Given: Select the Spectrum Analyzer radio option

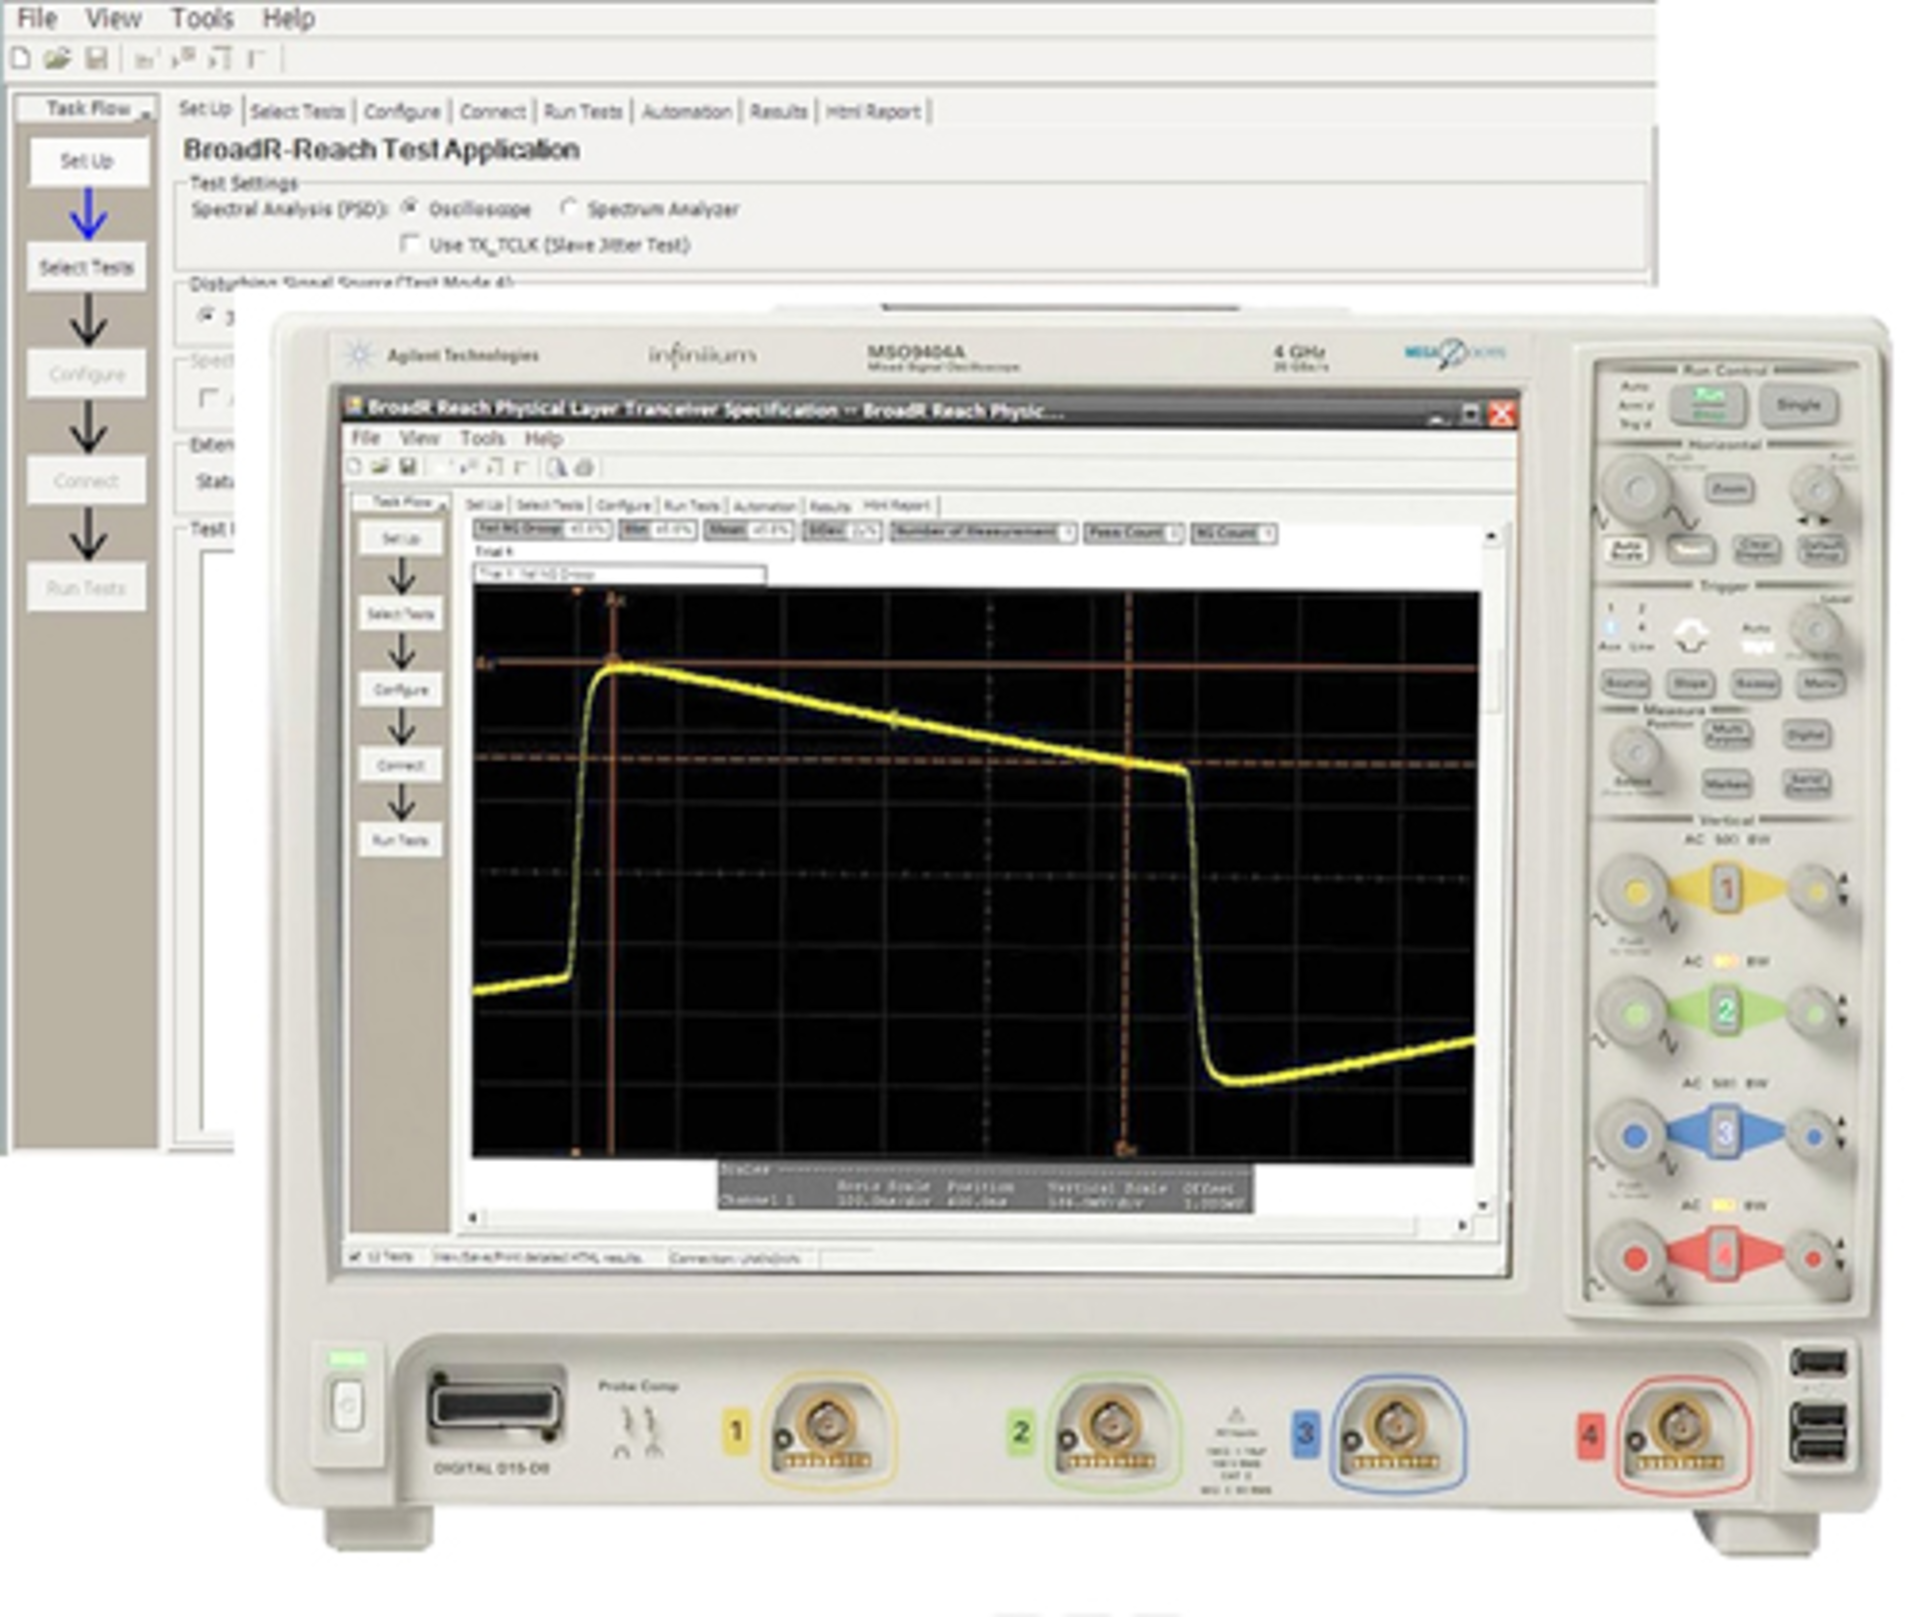Looking at the screenshot, I should point(568,208).
